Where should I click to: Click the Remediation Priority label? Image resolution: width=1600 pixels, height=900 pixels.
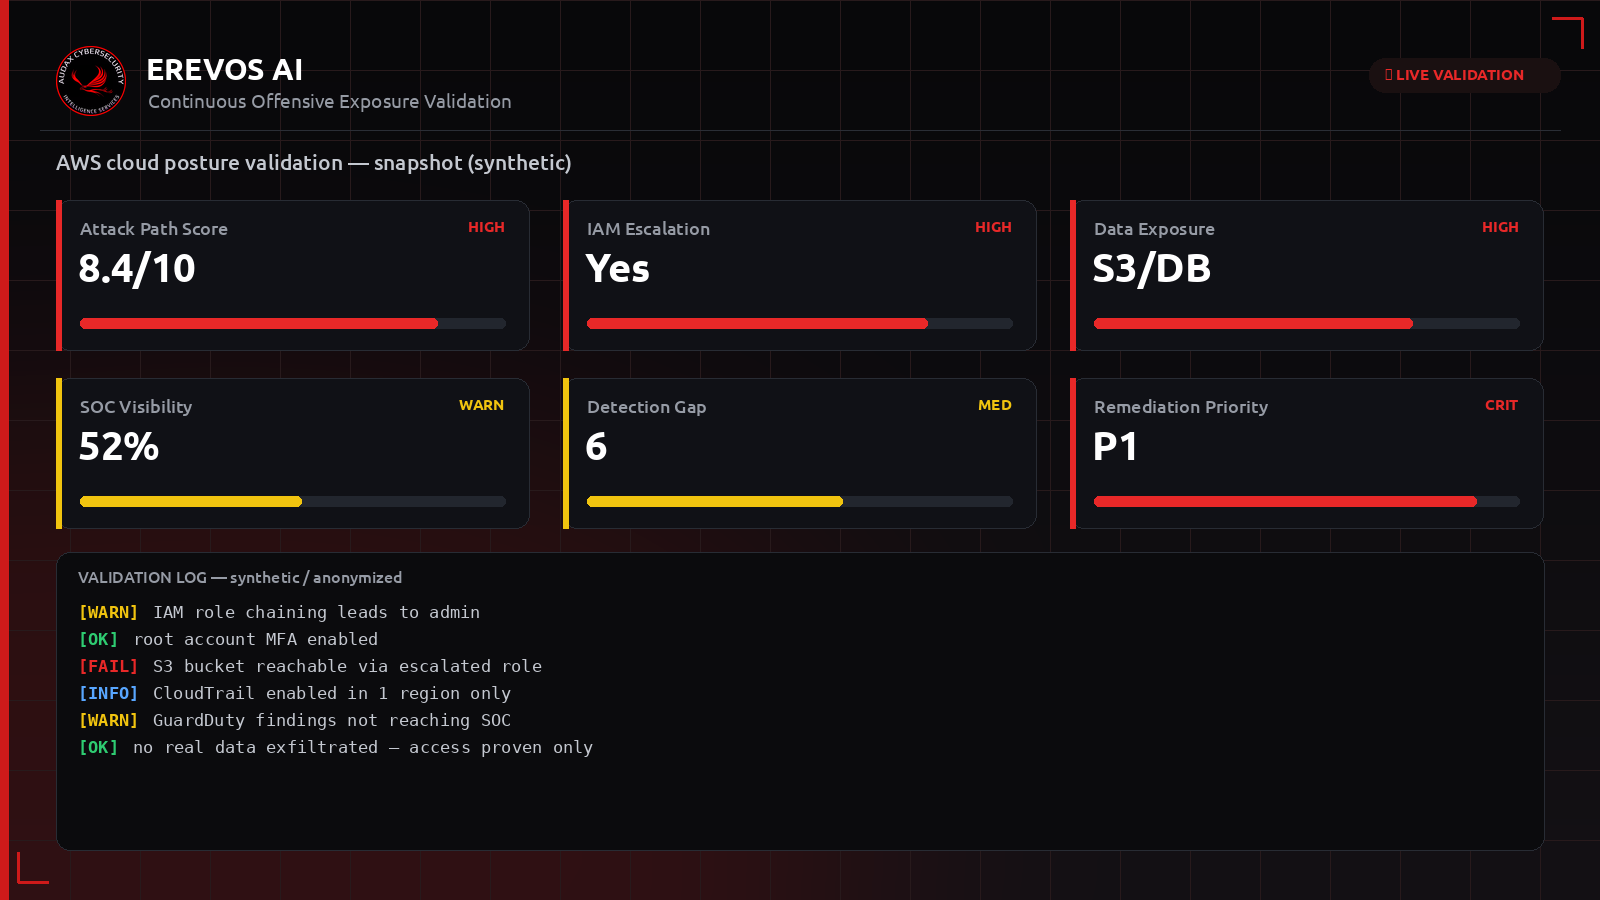(1181, 407)
